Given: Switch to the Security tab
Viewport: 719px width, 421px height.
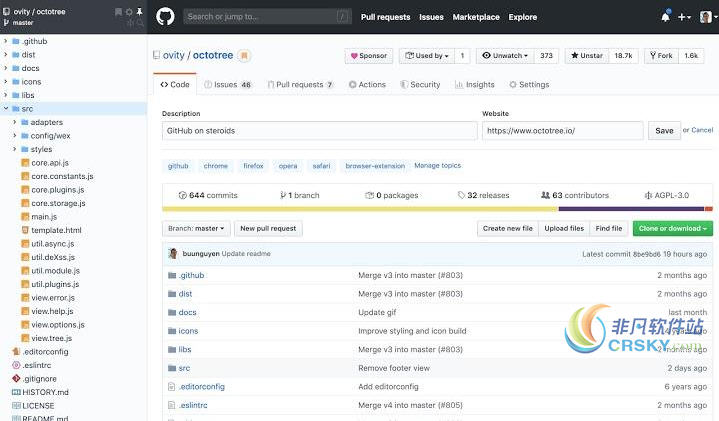Looking at the screenshot, I should point(420,84).
